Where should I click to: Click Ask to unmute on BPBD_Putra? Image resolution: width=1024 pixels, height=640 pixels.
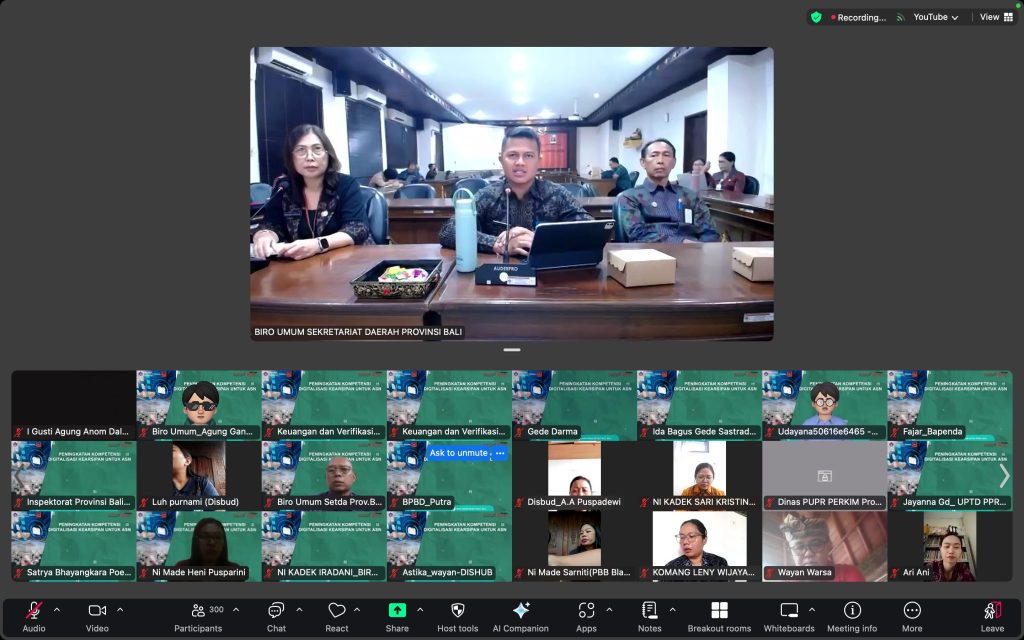pyautogui.click(x=458, y=453)
